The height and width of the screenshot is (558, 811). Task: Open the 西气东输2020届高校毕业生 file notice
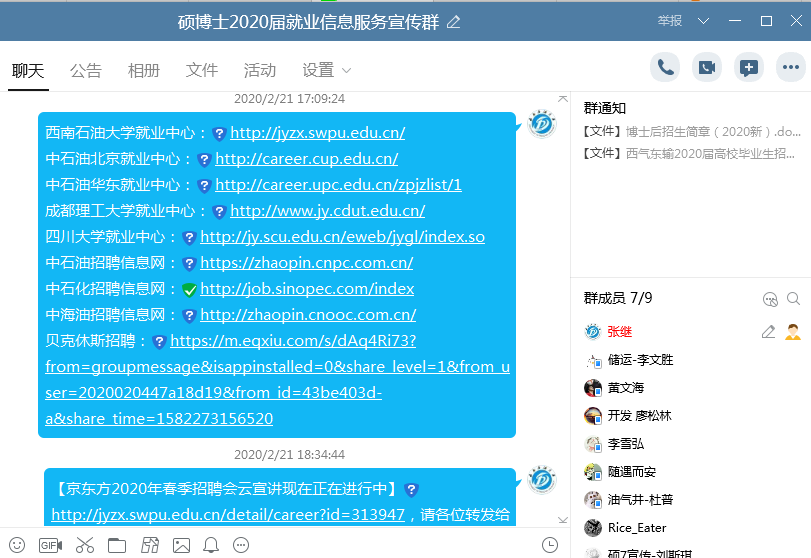point(689,154)
